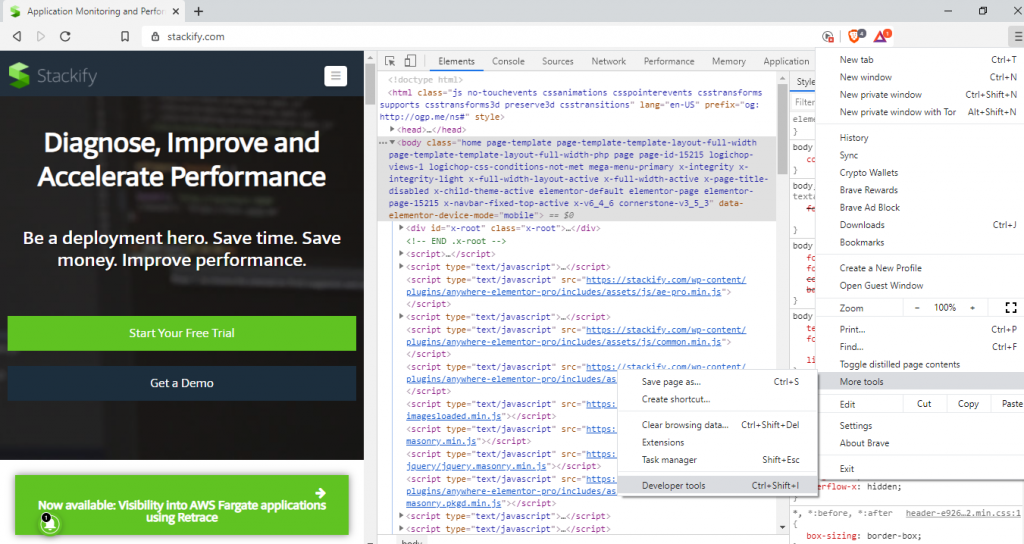This screenshot has width=1024, height=544.
Task: Open a new tab with plus button
Action: pyautogui.click(x=199, y=11)
